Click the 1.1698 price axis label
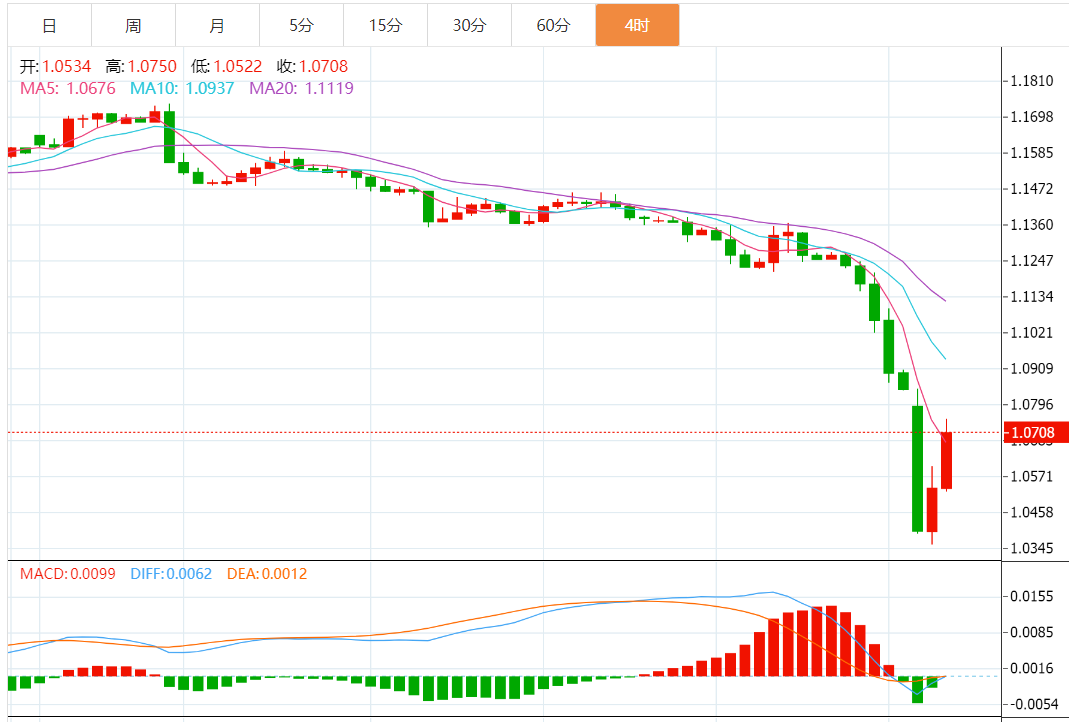 point(1032,117)
